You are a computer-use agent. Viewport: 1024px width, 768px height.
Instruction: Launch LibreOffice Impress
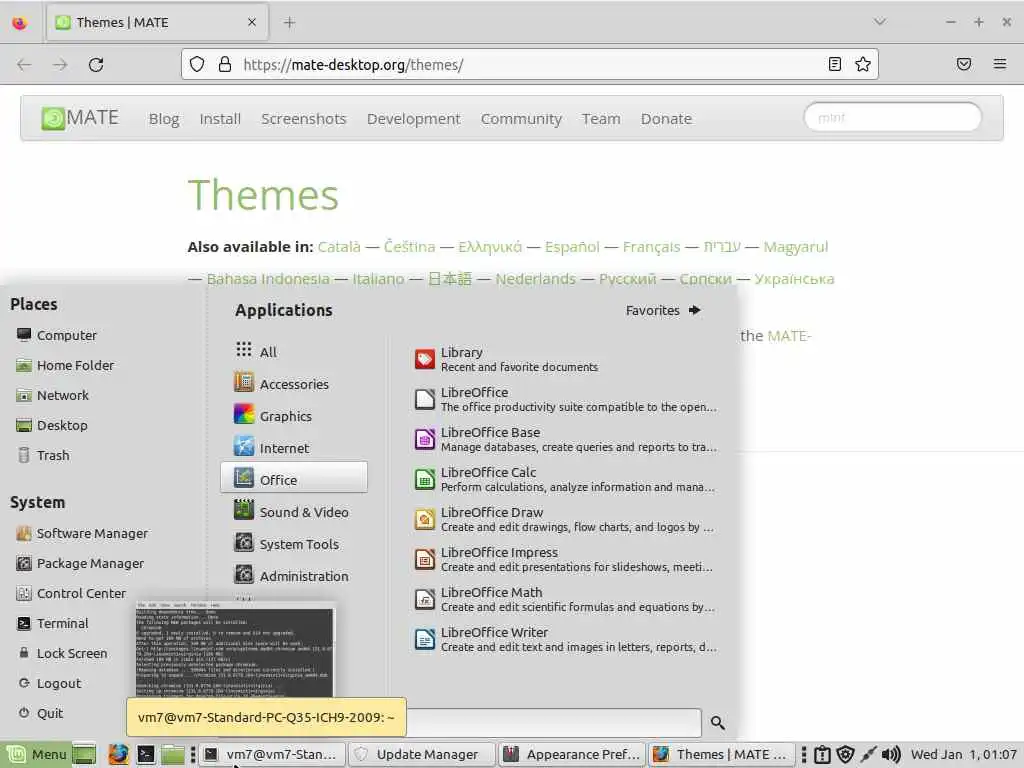coord(566,559)
